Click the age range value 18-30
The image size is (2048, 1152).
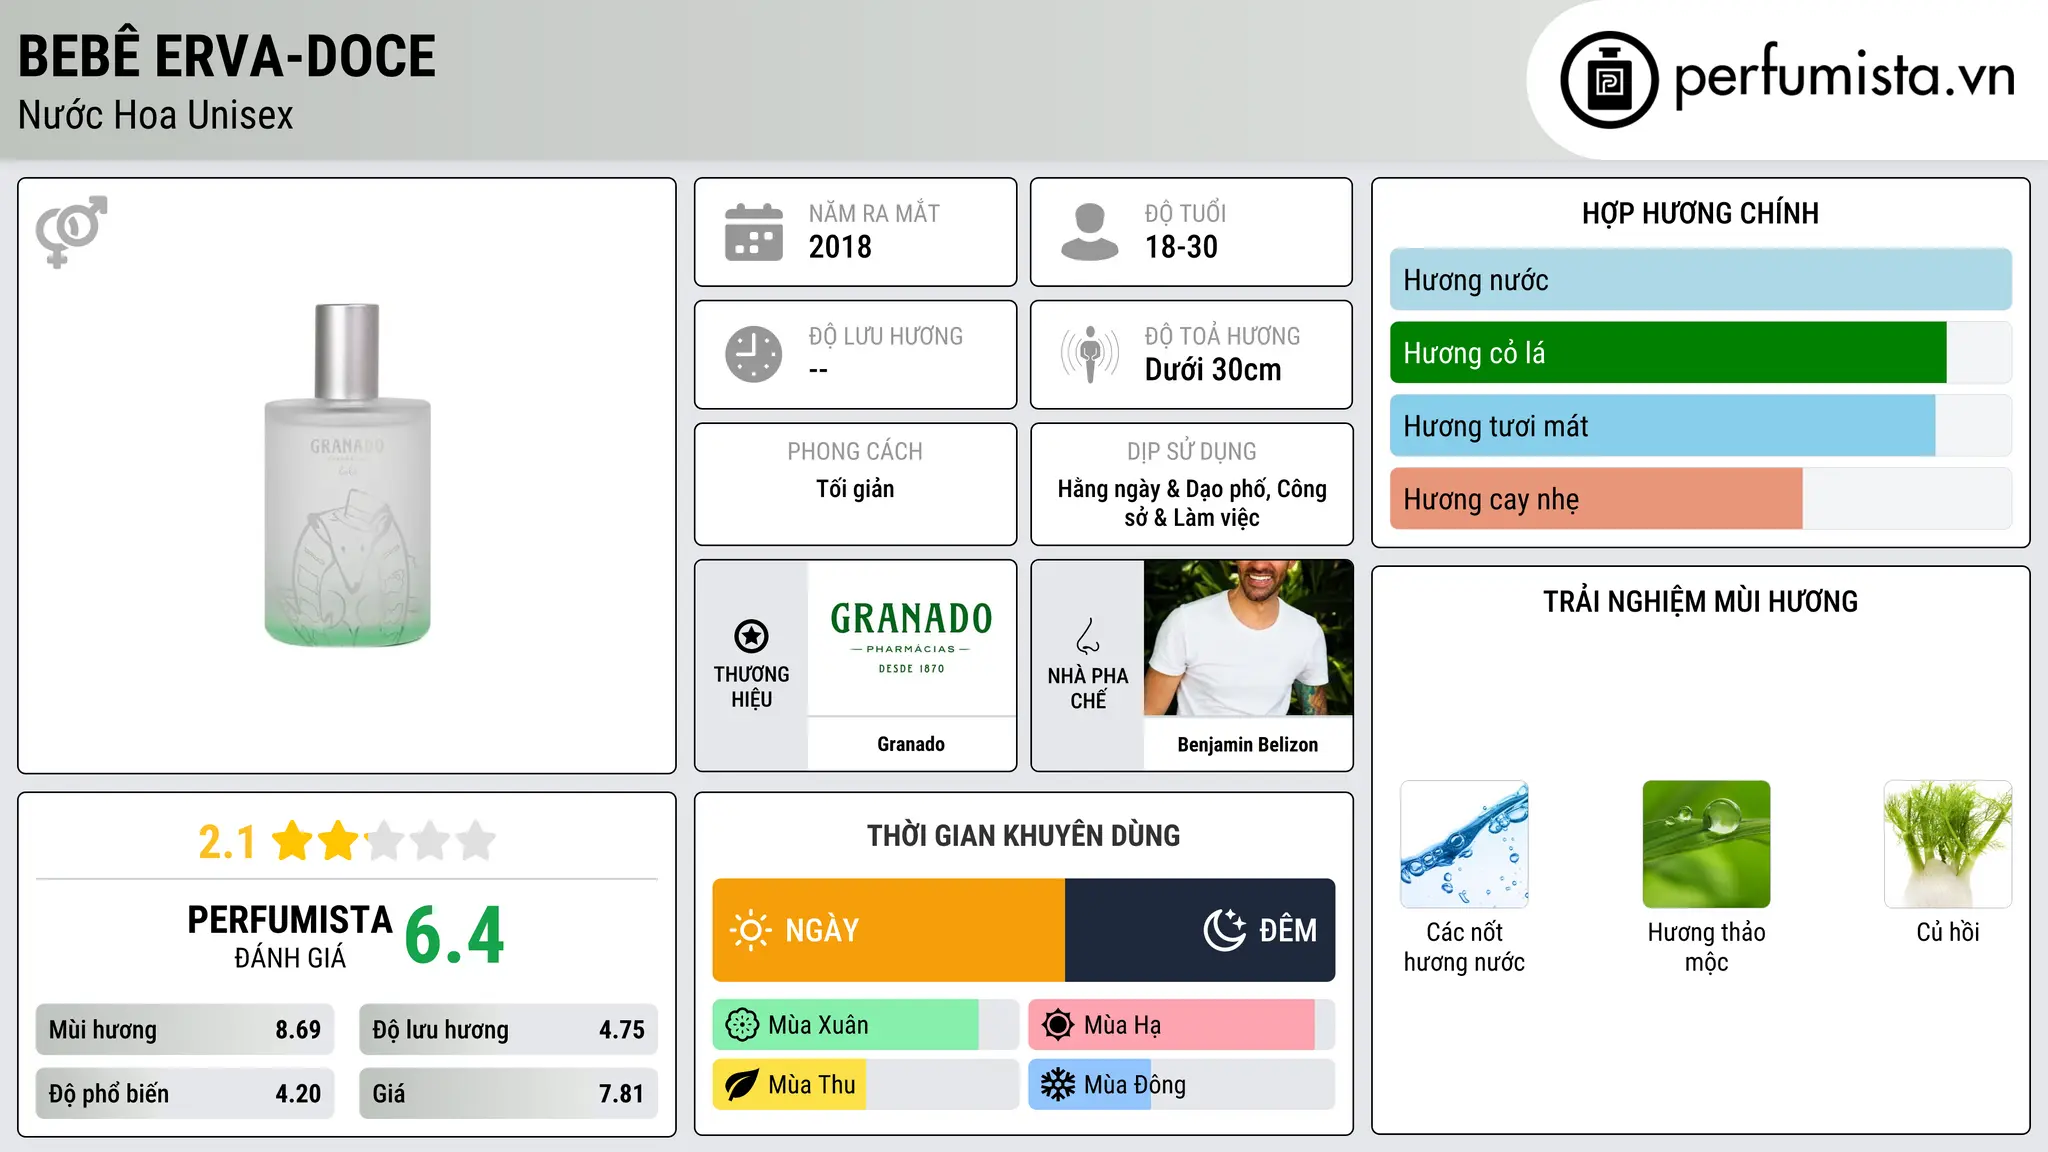click(x=1181, y=247)
